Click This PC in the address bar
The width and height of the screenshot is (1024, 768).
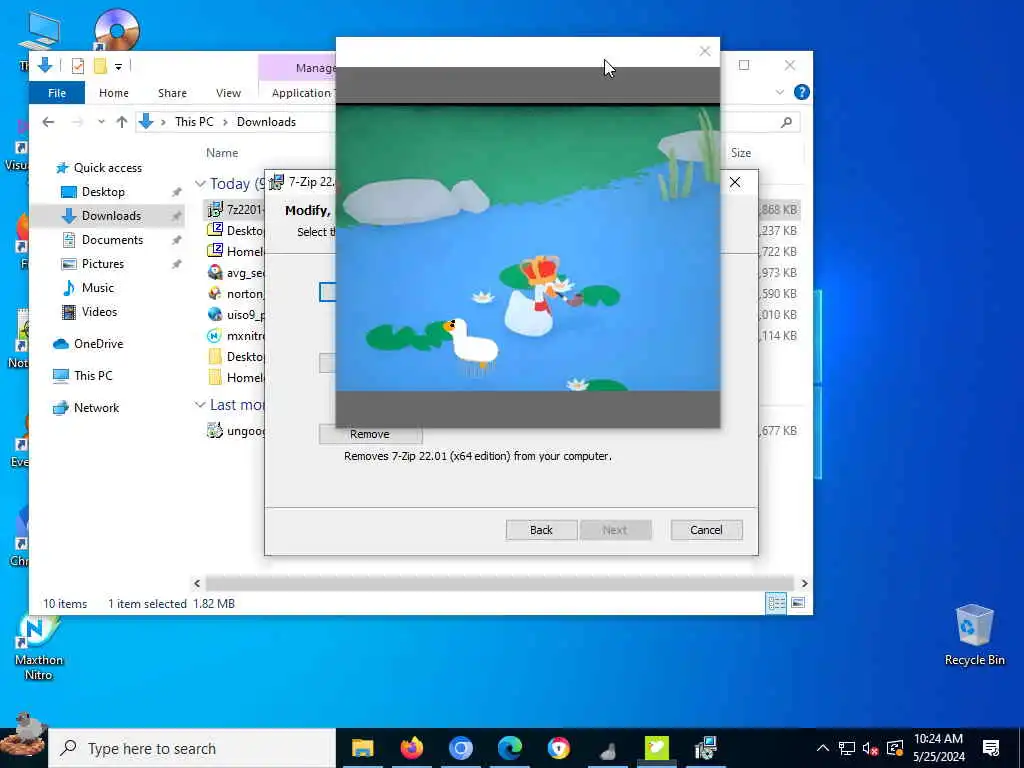pyautogui.click(x=194, y=122)
